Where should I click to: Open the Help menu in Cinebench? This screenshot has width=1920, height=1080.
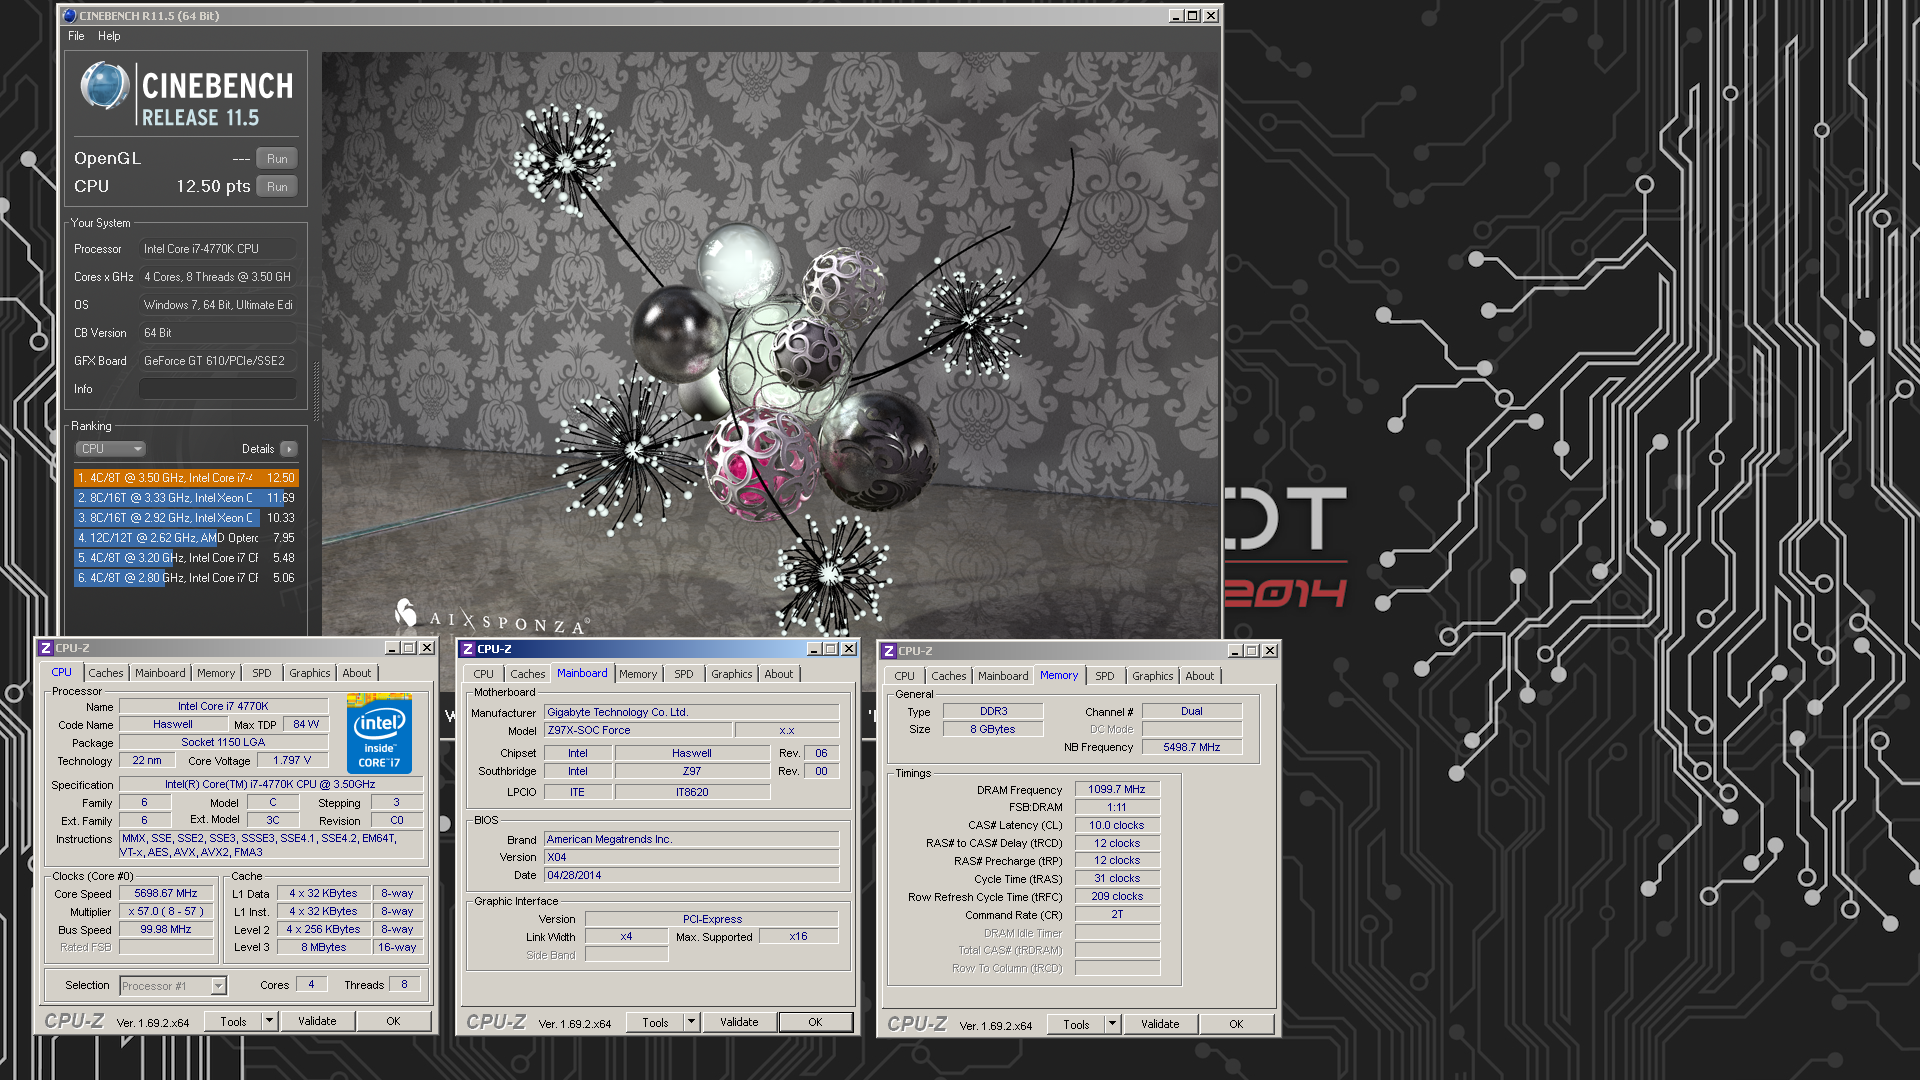(x=109, y=36)
